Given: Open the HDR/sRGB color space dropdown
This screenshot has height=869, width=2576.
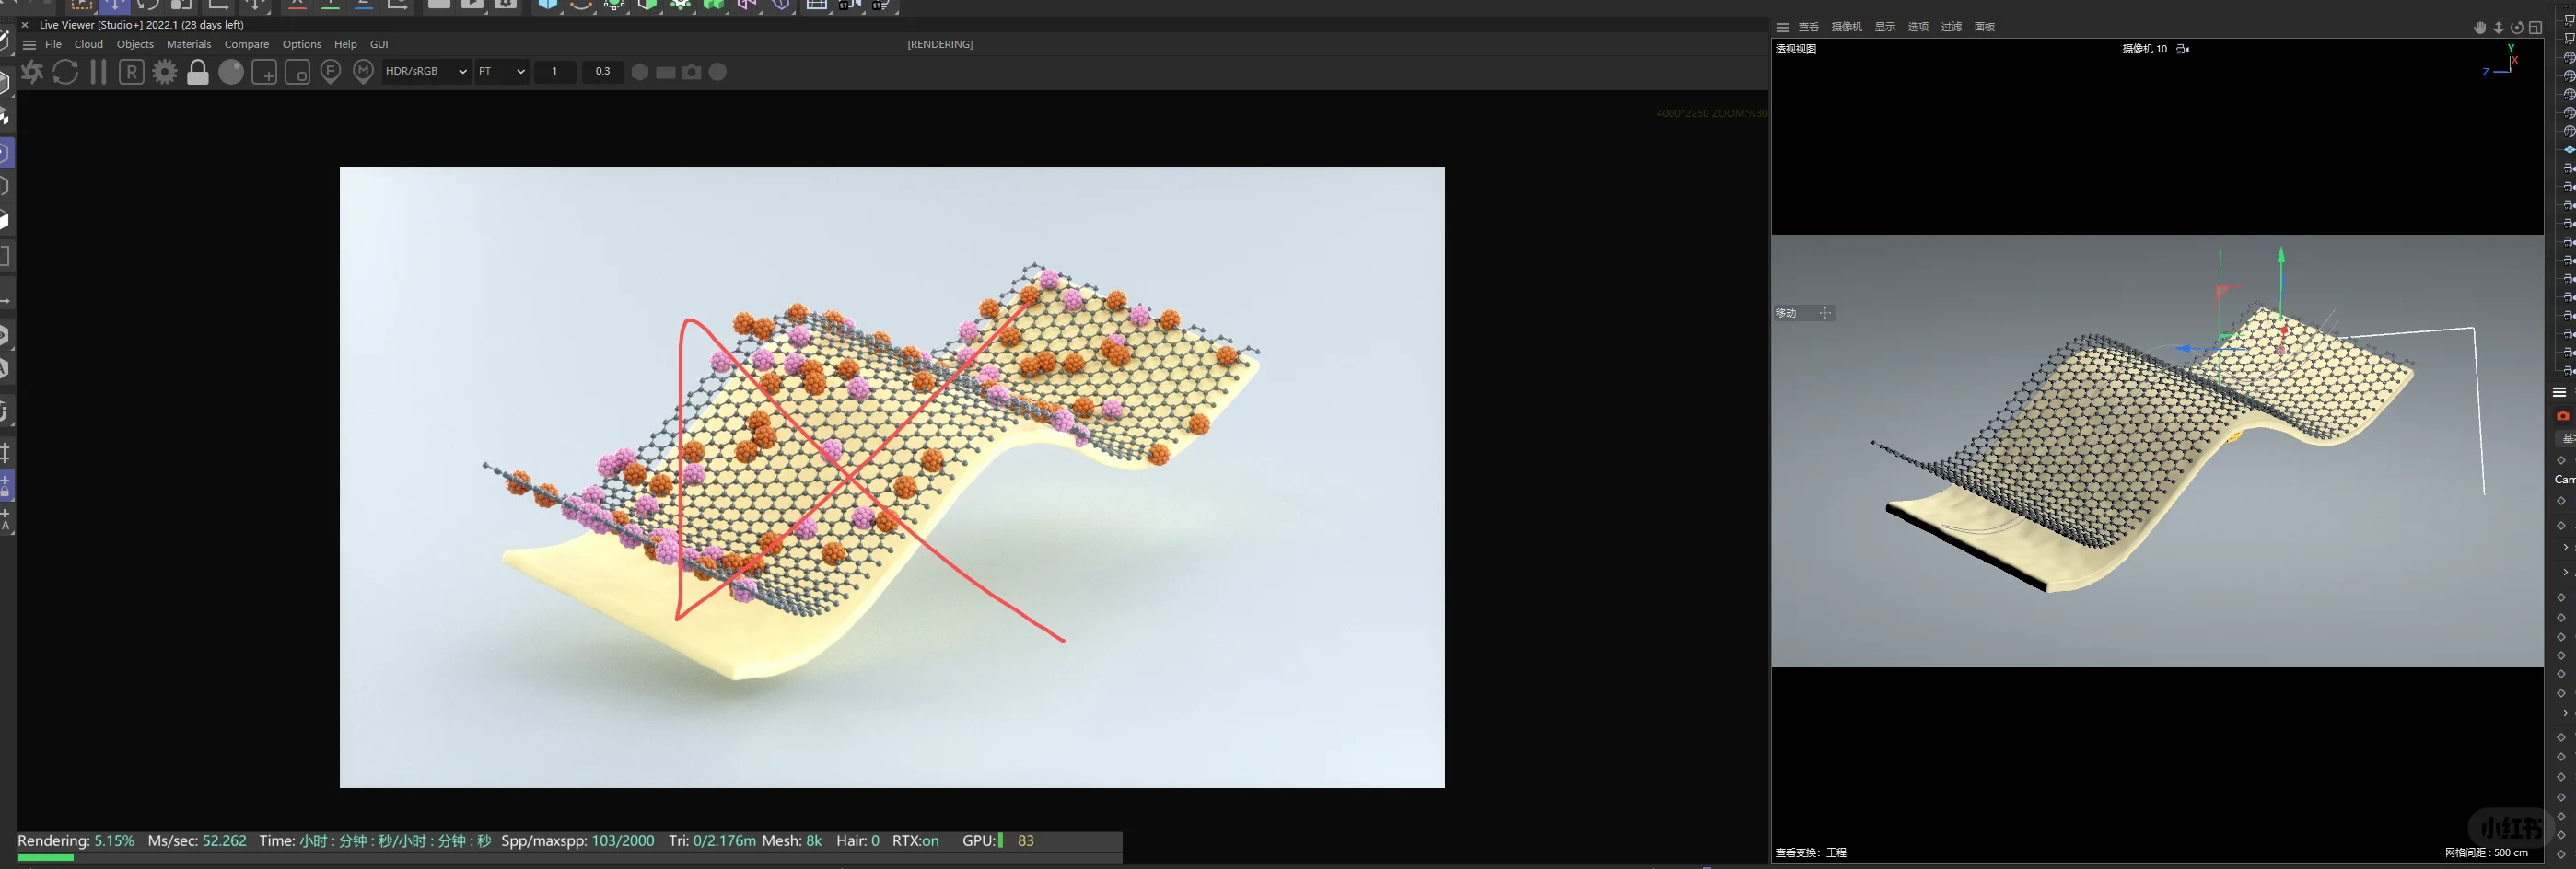Looking at the screenshot, I should pos(426,72).
